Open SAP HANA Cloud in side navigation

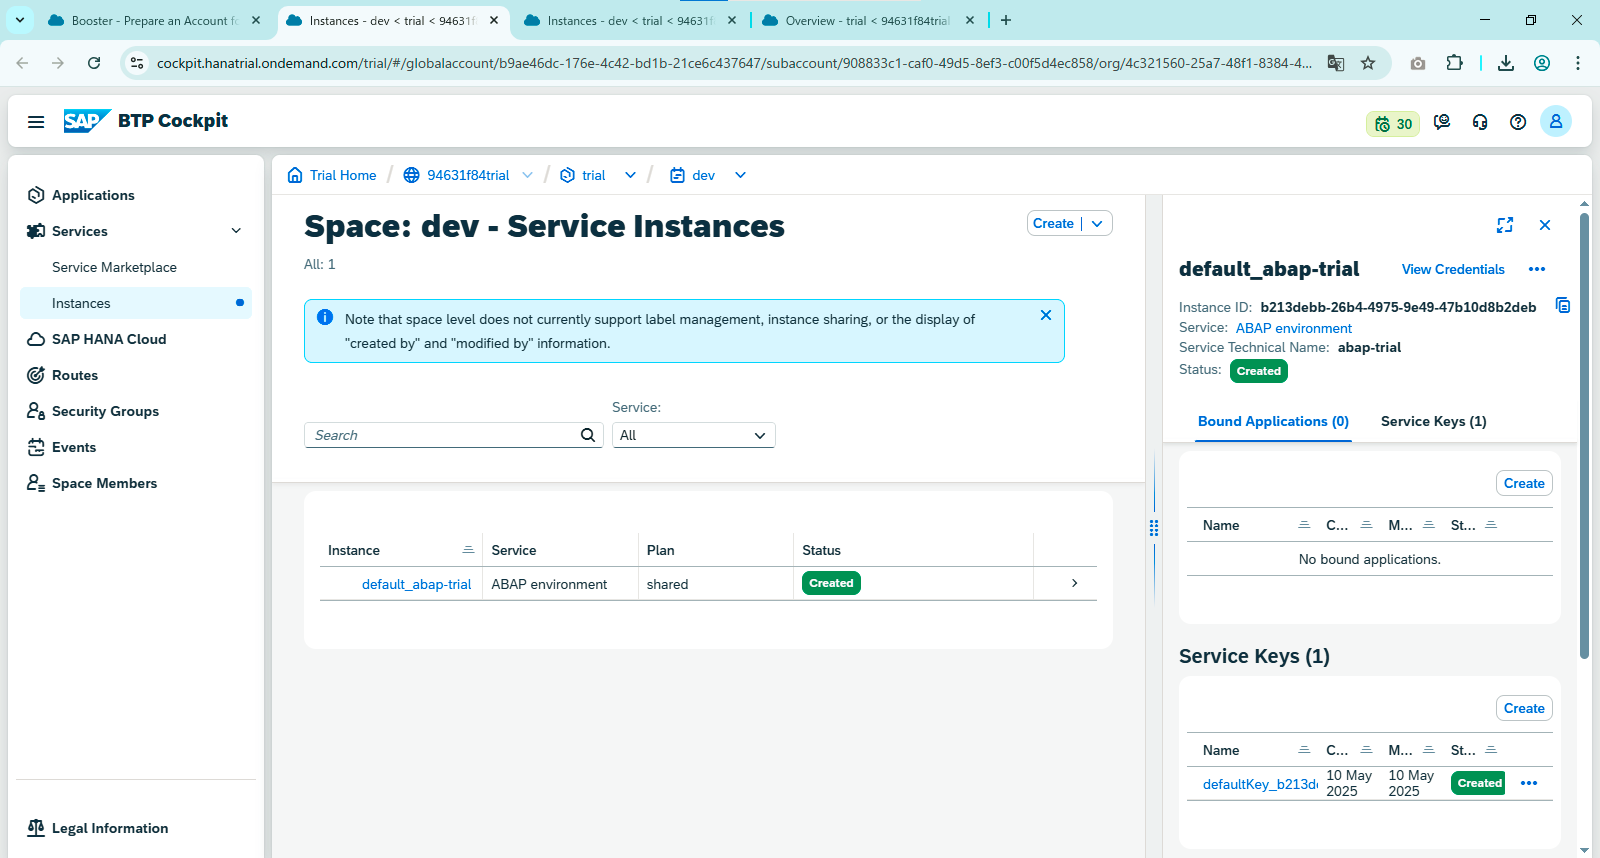[x=109, y=339]
